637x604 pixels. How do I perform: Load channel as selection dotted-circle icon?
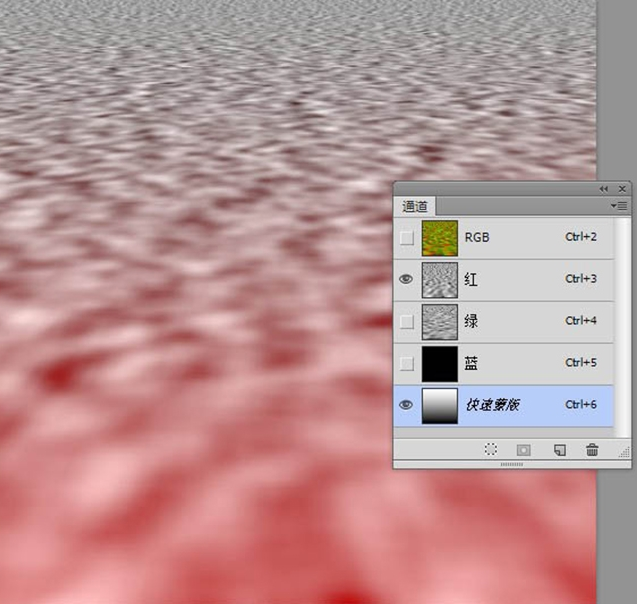pos(491,449)
